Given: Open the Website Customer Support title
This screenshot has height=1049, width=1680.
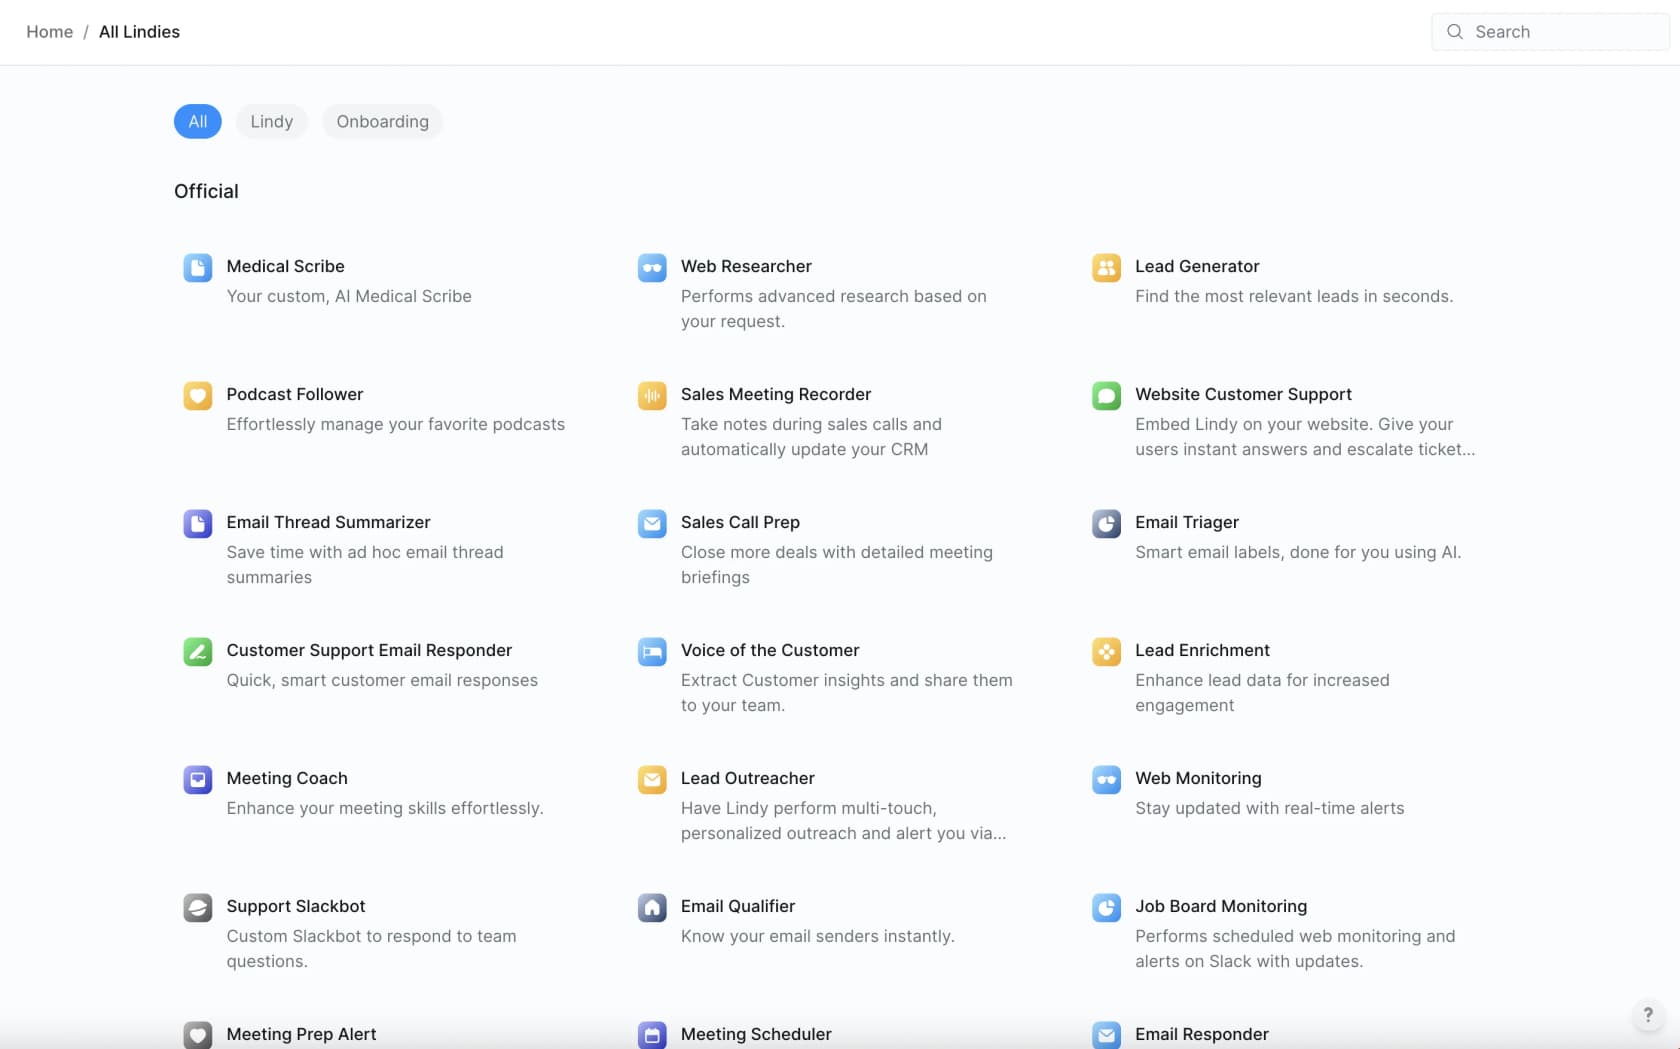Looking at the screenshot, I should (1243, 394).
